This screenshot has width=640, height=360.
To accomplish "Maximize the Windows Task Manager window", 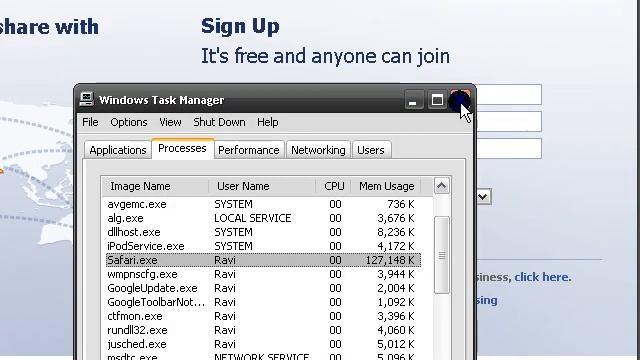I will 437,100.
